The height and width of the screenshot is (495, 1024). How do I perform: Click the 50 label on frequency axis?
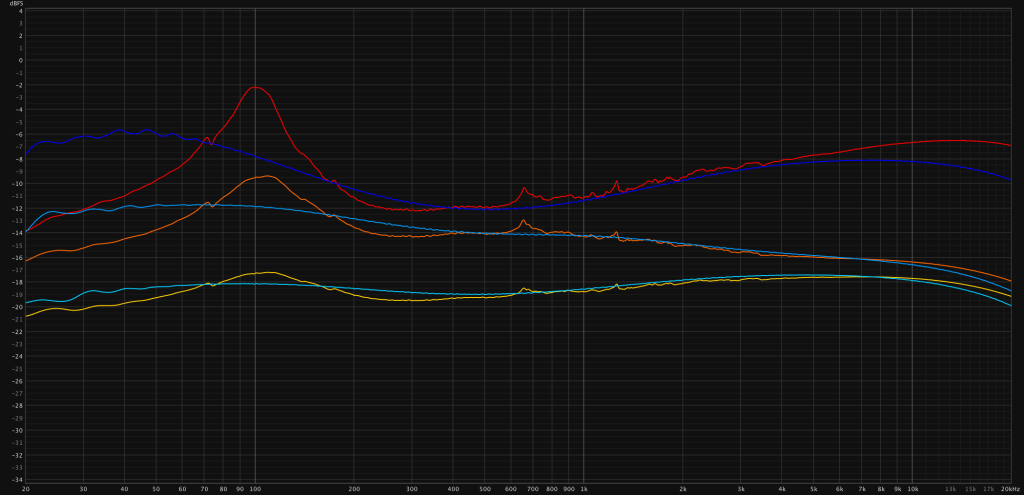pos(156,489)
